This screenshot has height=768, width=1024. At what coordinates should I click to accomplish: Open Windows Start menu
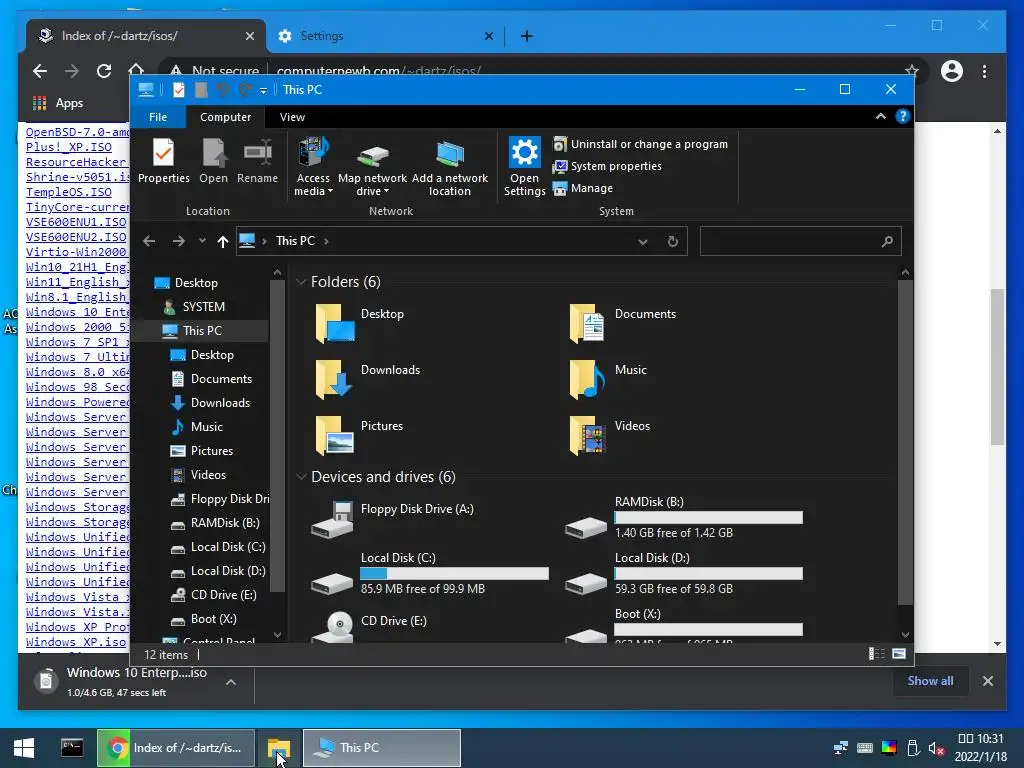coord(24,748)
